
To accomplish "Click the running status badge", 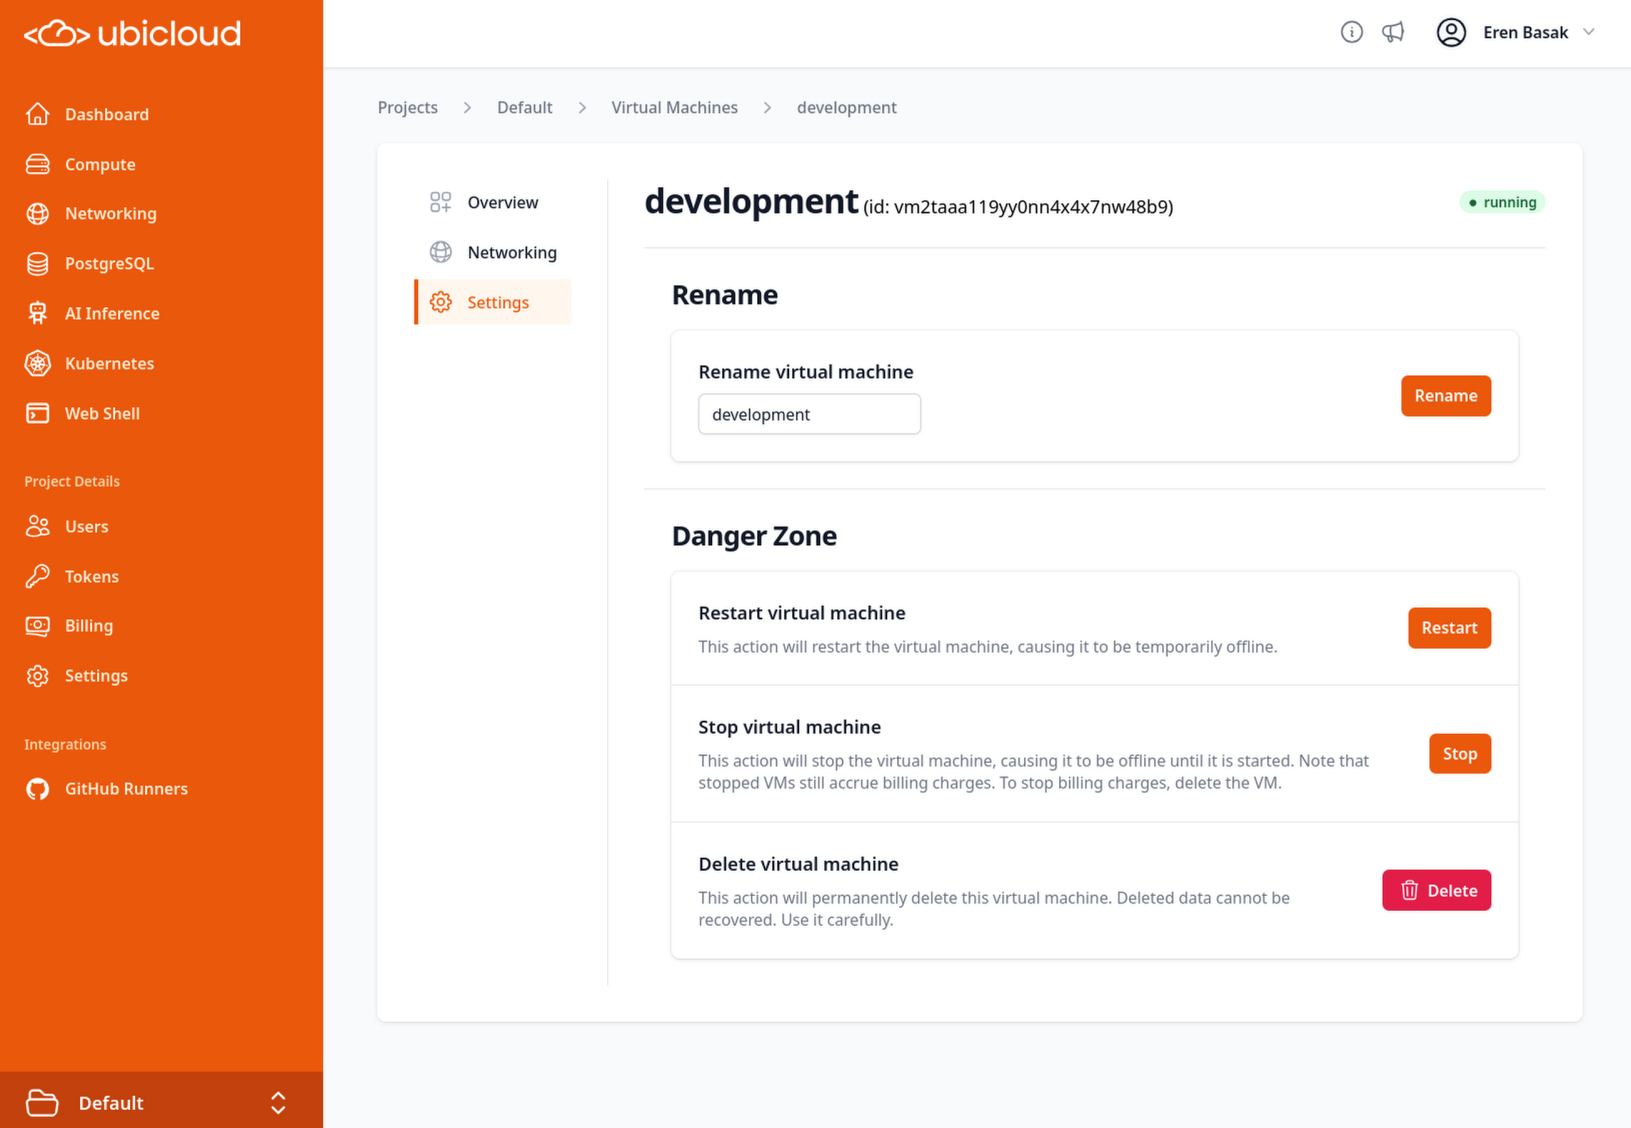I will click(1502, 202).
